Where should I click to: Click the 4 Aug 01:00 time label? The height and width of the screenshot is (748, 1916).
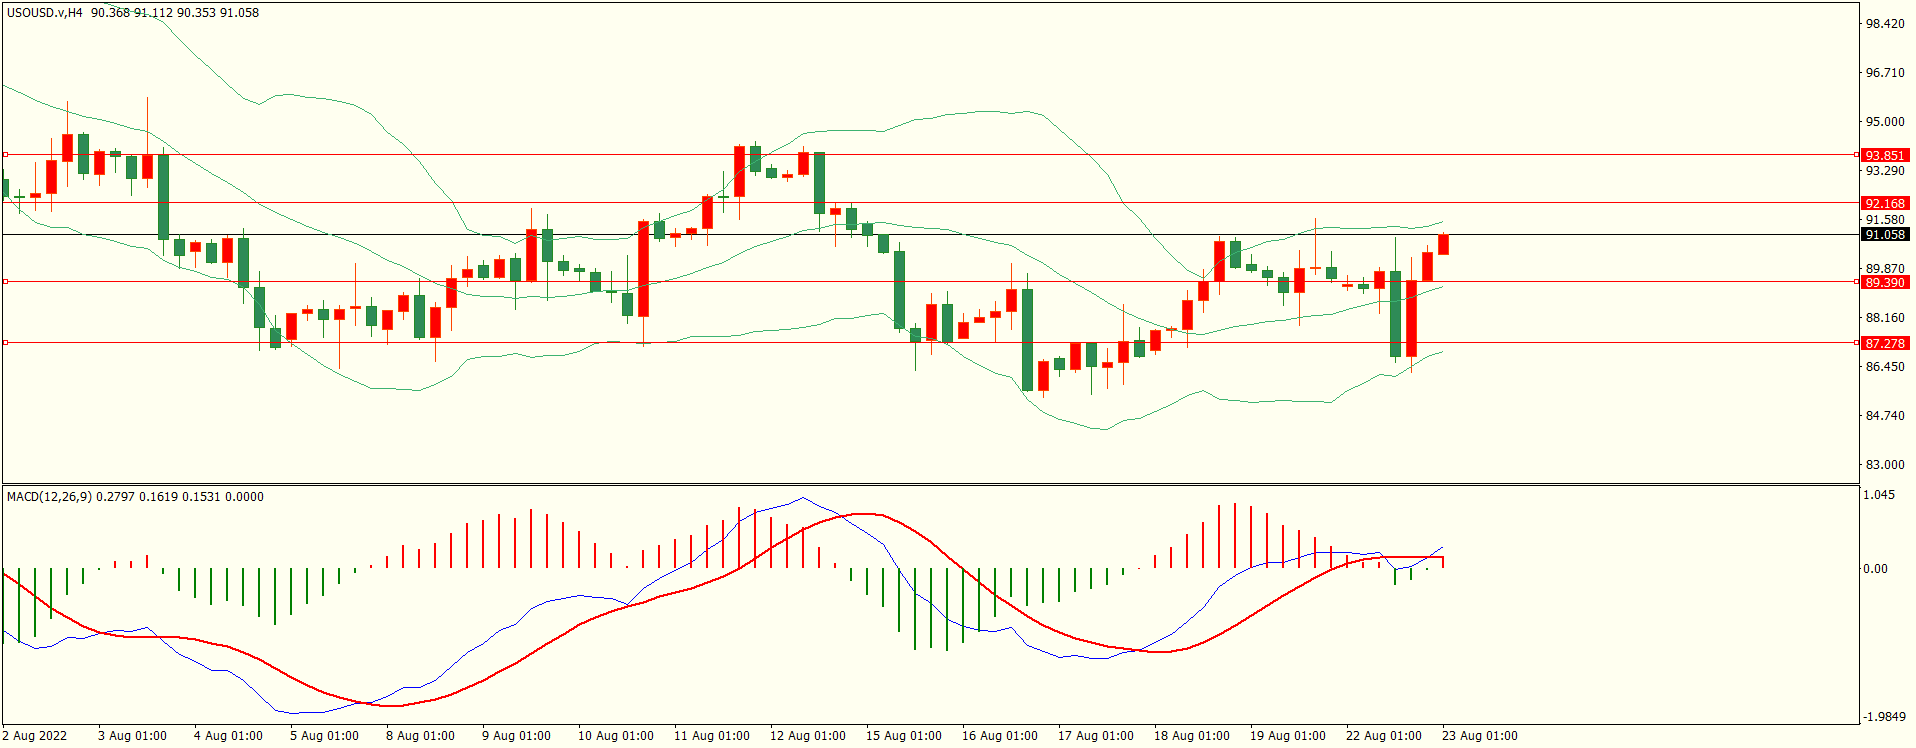click(x=228, y=736)
